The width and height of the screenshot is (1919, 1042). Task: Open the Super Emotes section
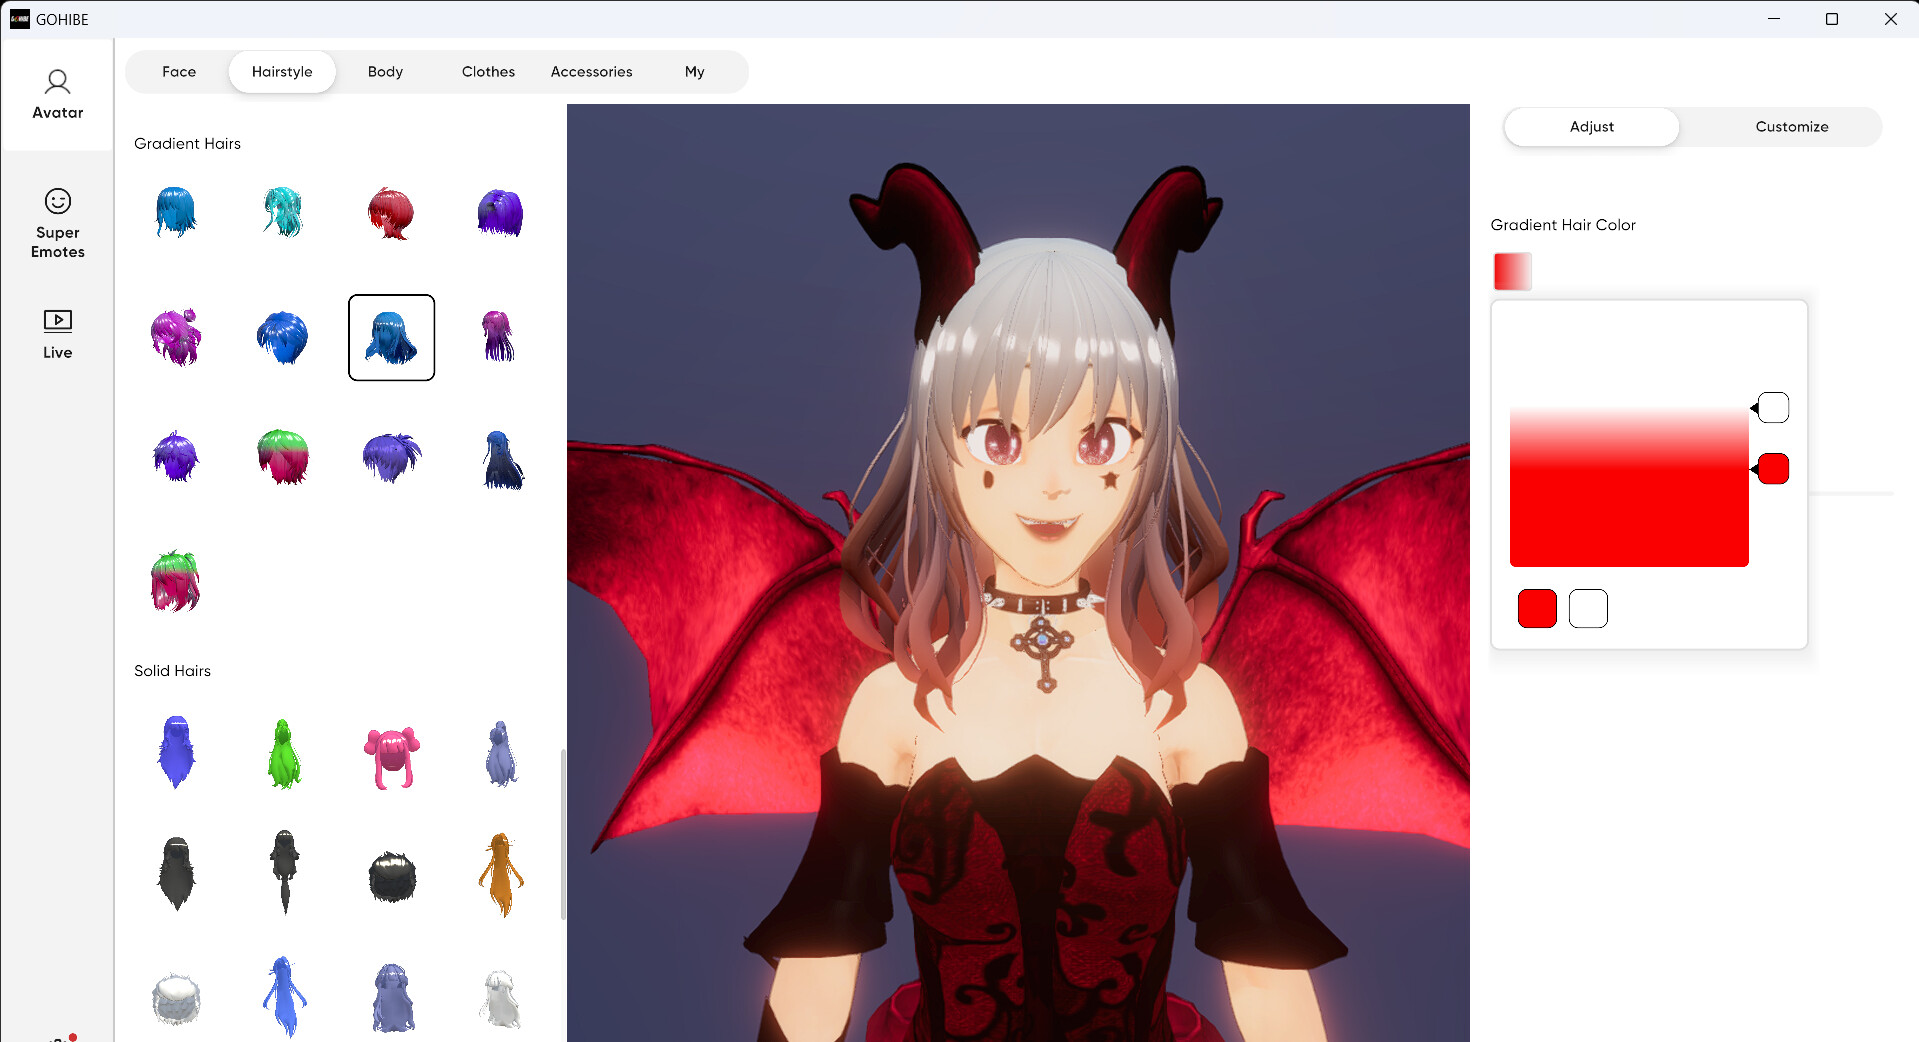click(x=57, y=224)
